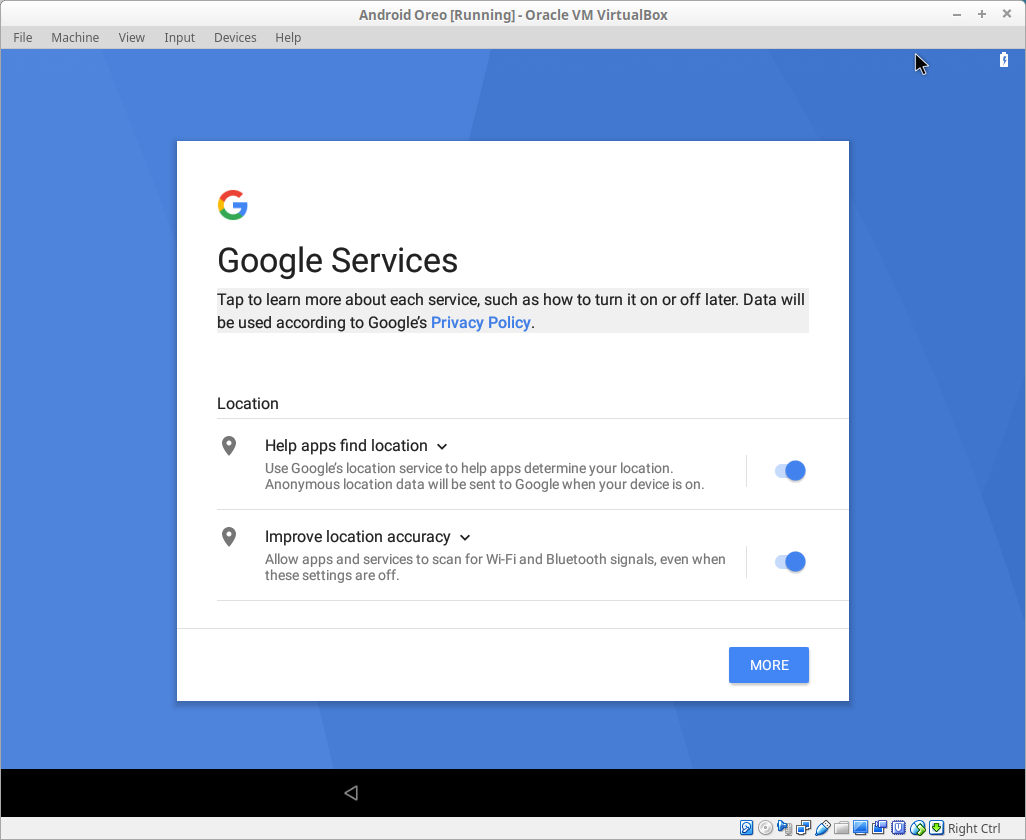Click the Right Ctrl host key label
The height and width of the screenshot is (840, 1026).
(x=974, y=828)
